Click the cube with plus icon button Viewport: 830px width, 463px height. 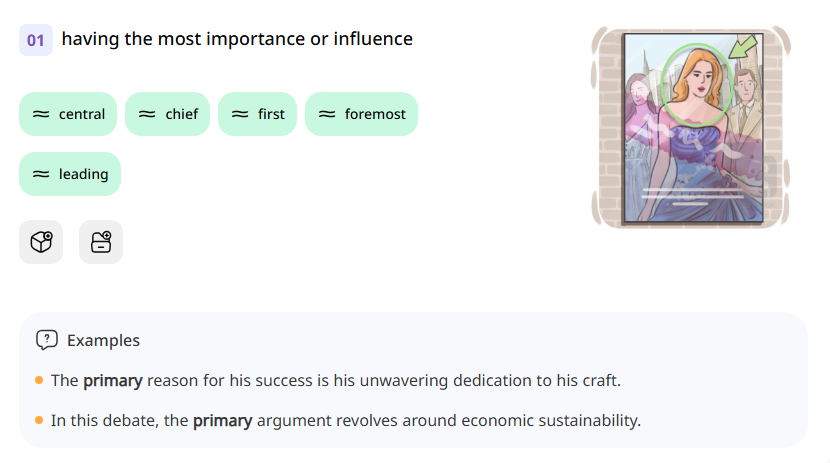pyautogui.click(x=41, y=242)
